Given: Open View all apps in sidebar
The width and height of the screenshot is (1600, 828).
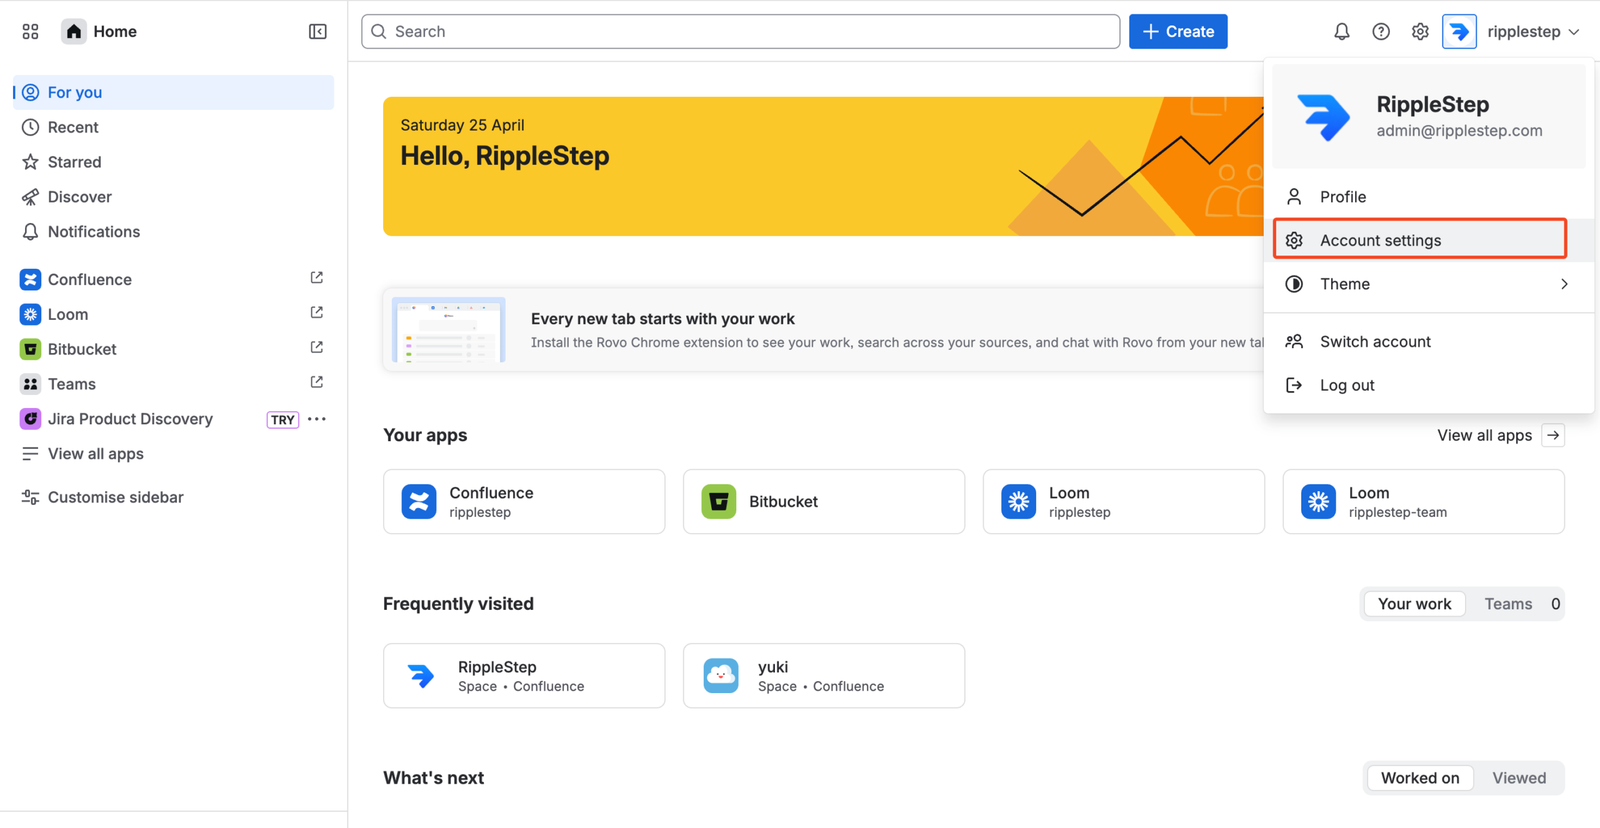Looking at the screenshot, I should pyautogui.click(x=174, y=454).
